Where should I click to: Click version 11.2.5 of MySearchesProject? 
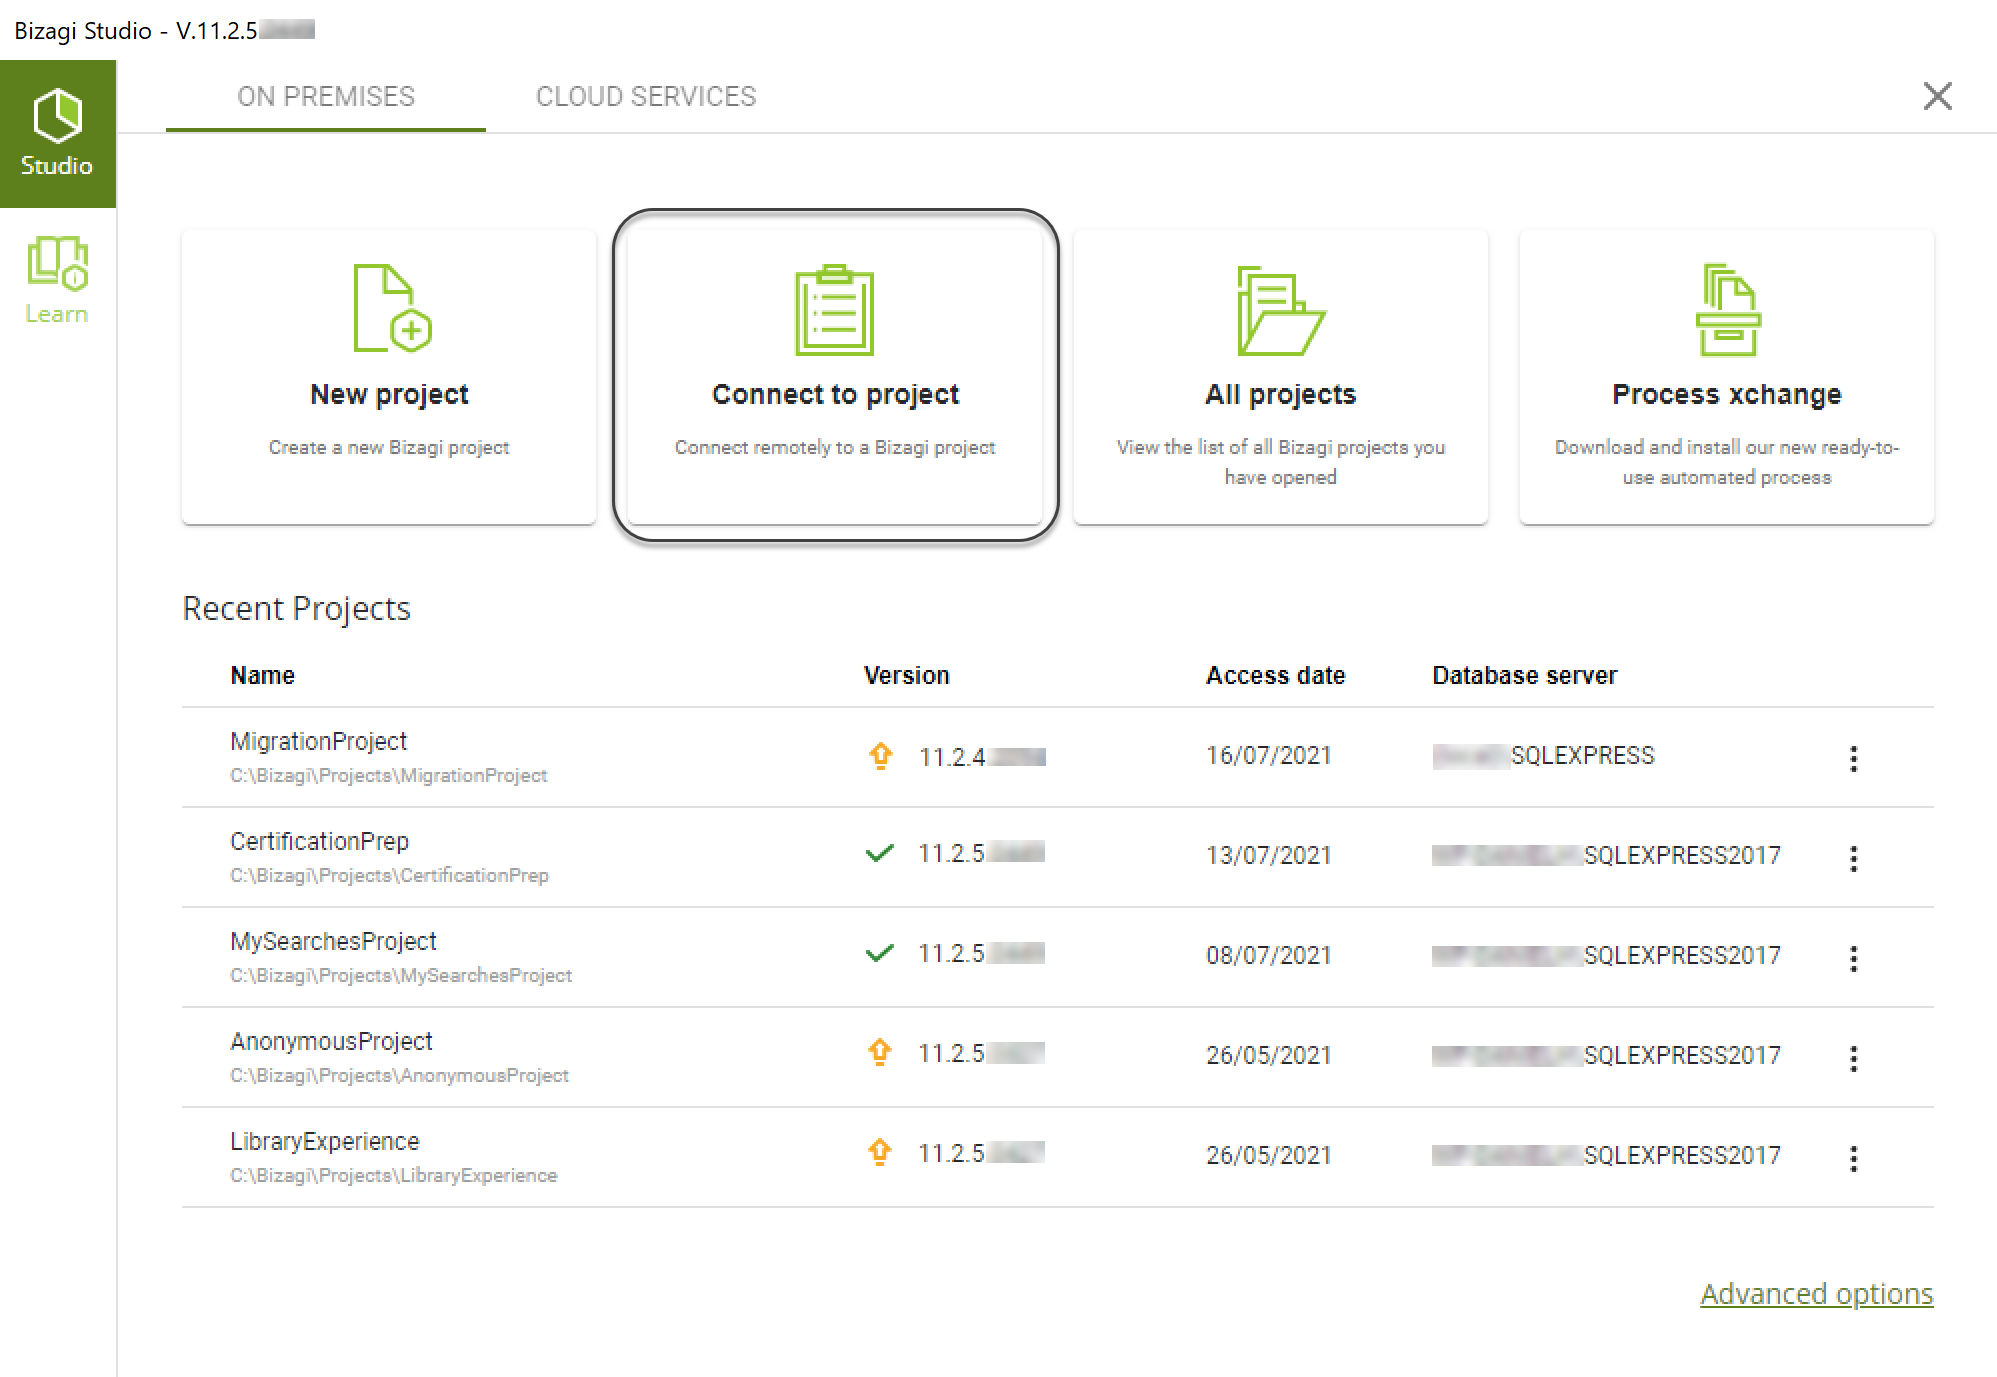click(x=981, y=953)
